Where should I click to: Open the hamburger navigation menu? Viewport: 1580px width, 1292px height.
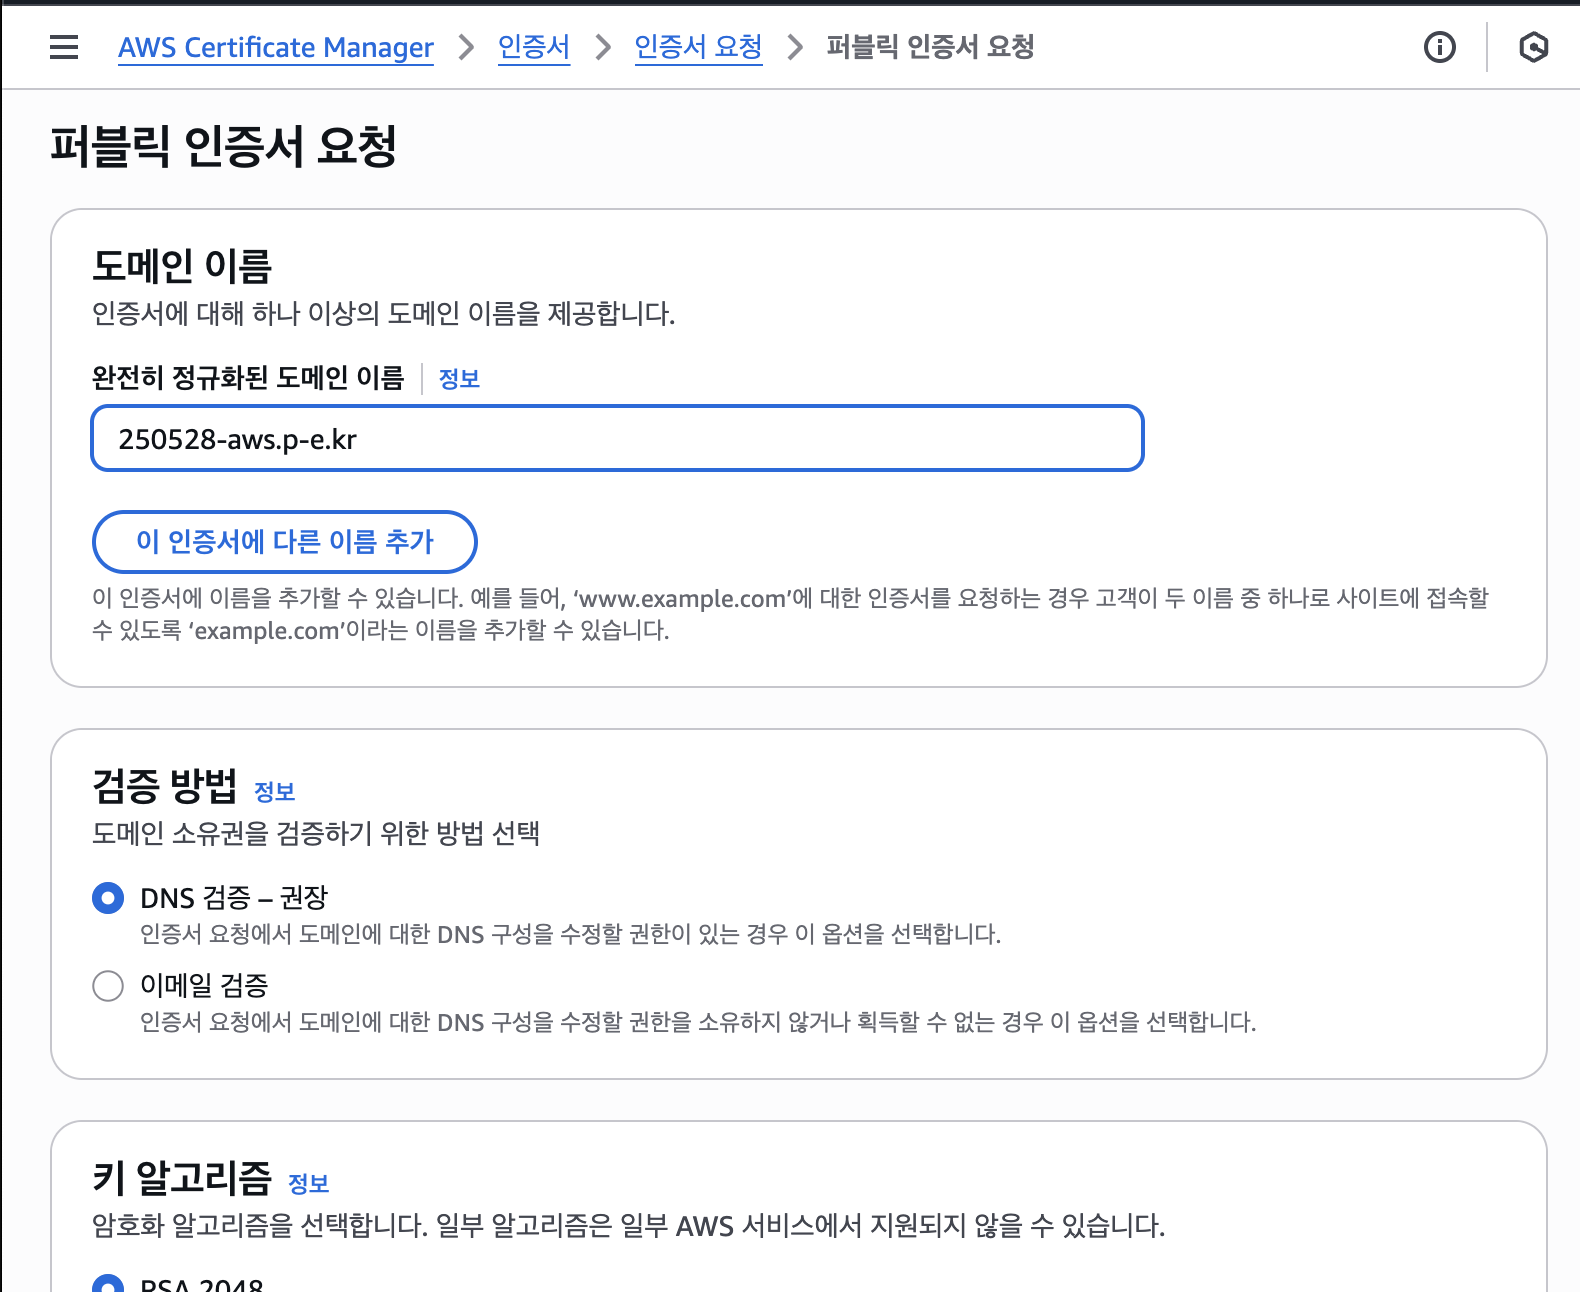(64, 47)
